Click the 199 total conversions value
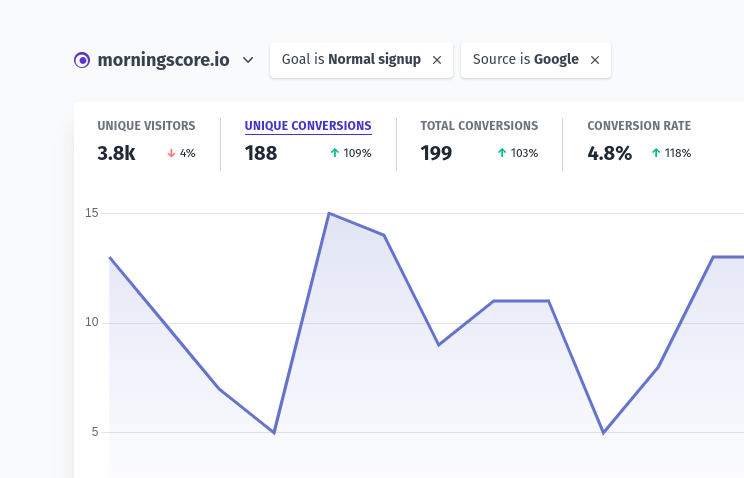 coord(436,153)
